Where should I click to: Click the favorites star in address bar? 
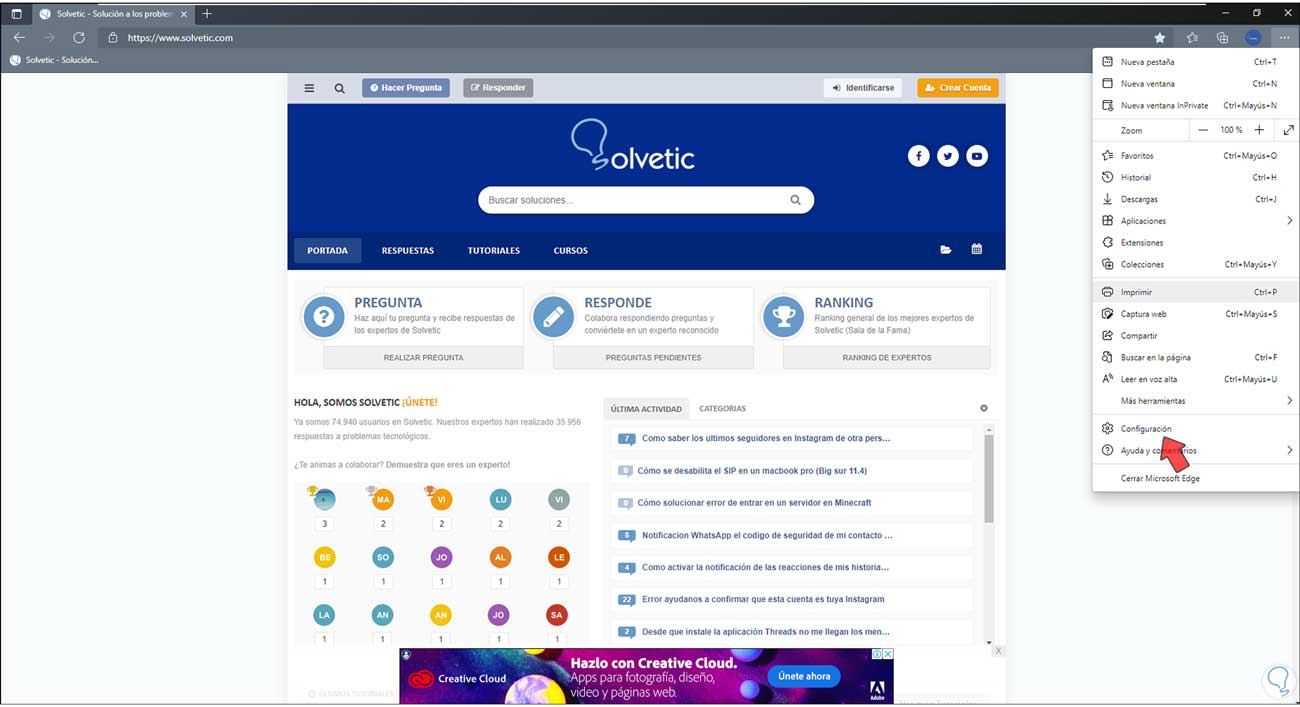coord(1160,38)
